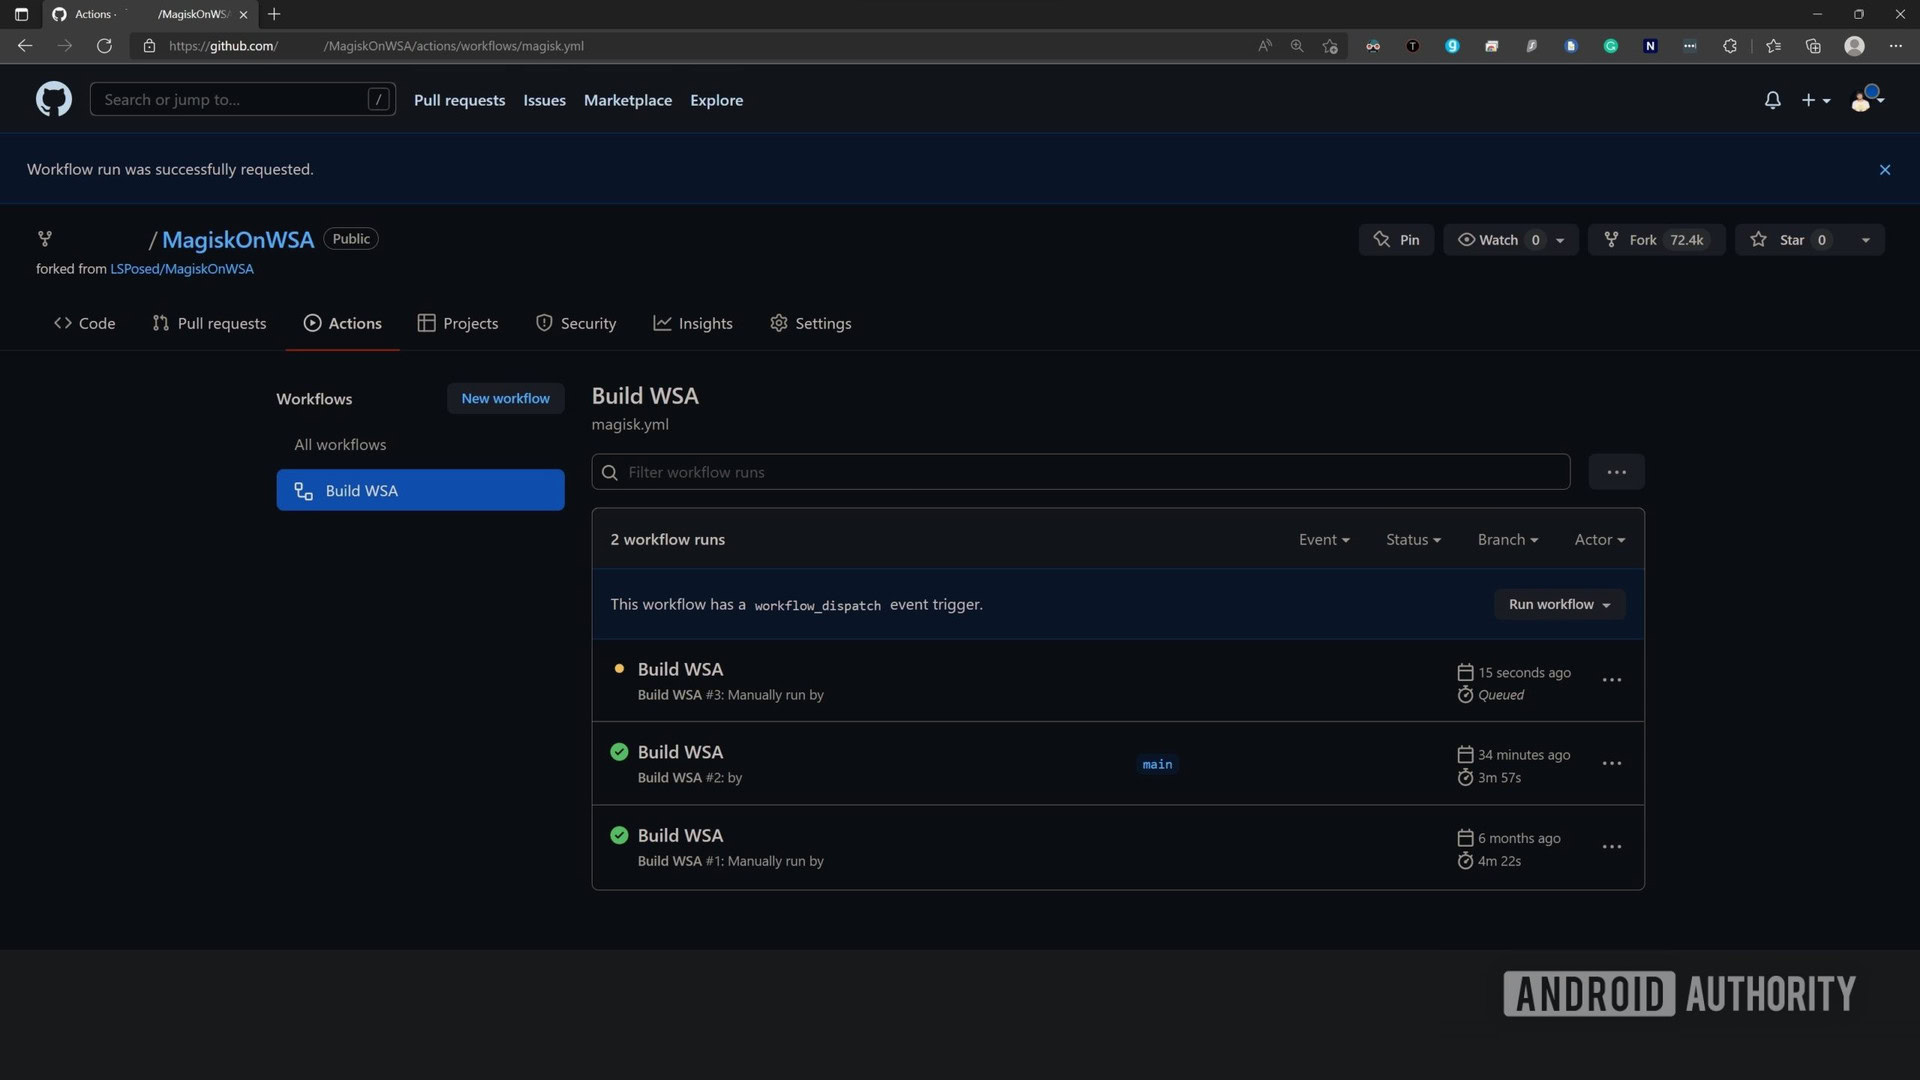
Task: Expand the star lists dropdown arrow
Action: (1865, 240)
